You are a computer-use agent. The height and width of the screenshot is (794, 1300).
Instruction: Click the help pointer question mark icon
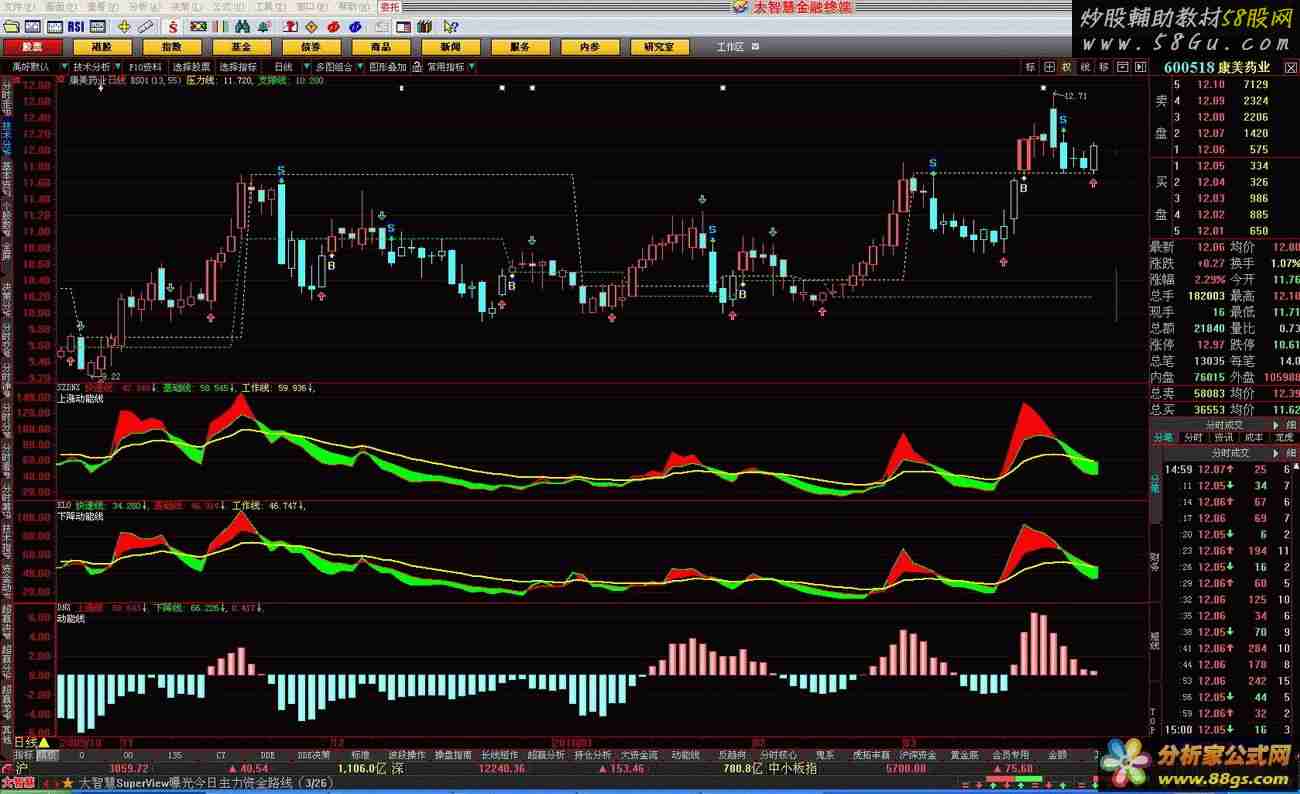(451, 26)
